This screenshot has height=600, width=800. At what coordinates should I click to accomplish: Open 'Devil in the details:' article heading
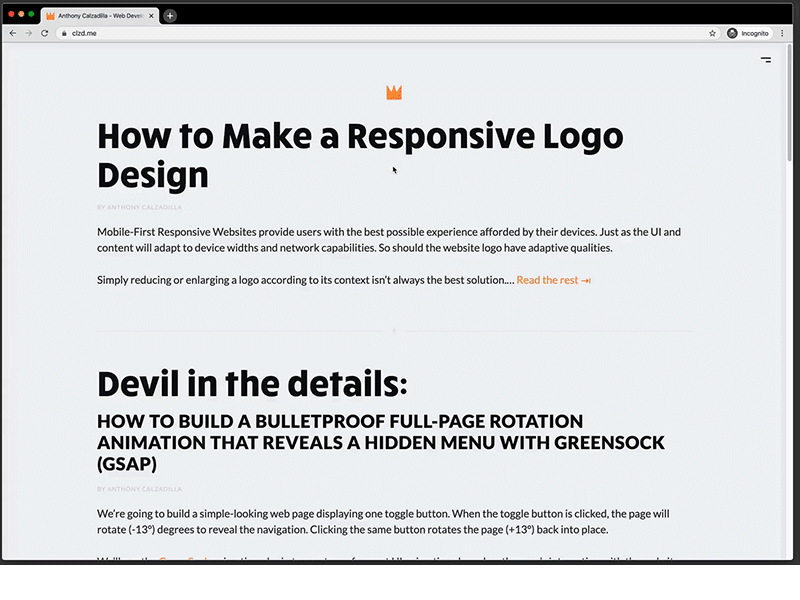[x=253, y=384]
